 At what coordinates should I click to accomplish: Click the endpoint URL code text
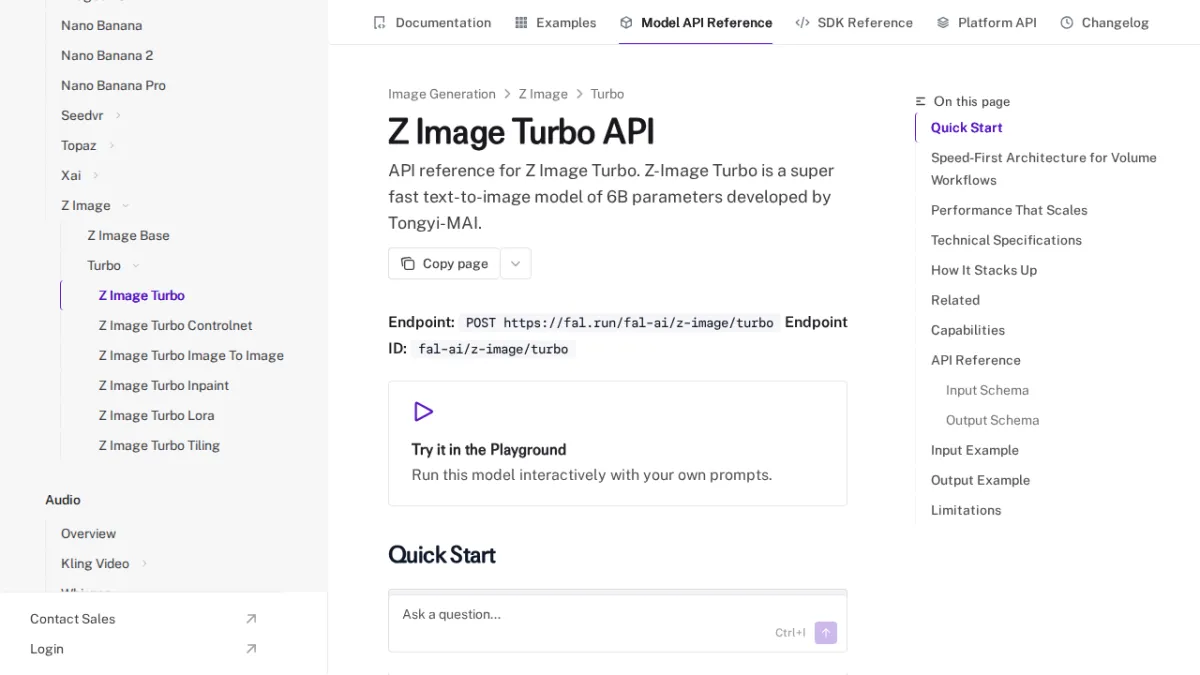pos(619,323)
